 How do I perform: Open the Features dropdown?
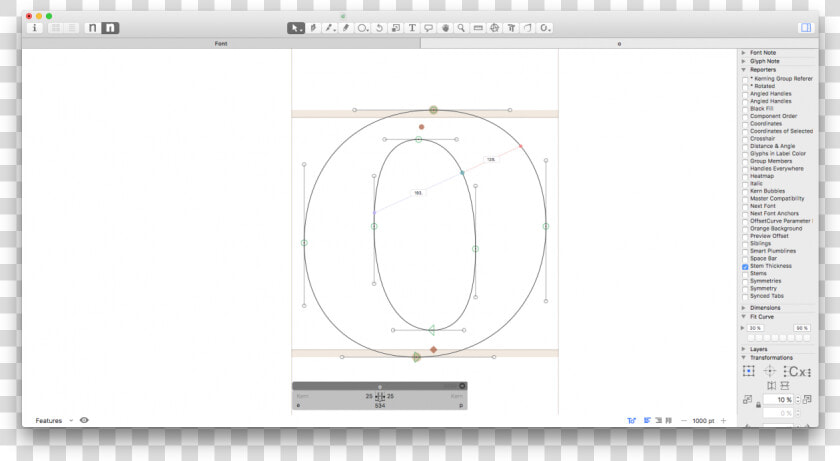pos(54,421)
